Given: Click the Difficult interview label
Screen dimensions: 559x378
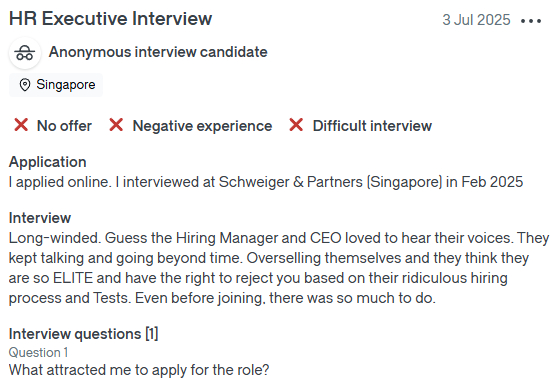Looking at the screenshot, I should click(x=372, y=126).
